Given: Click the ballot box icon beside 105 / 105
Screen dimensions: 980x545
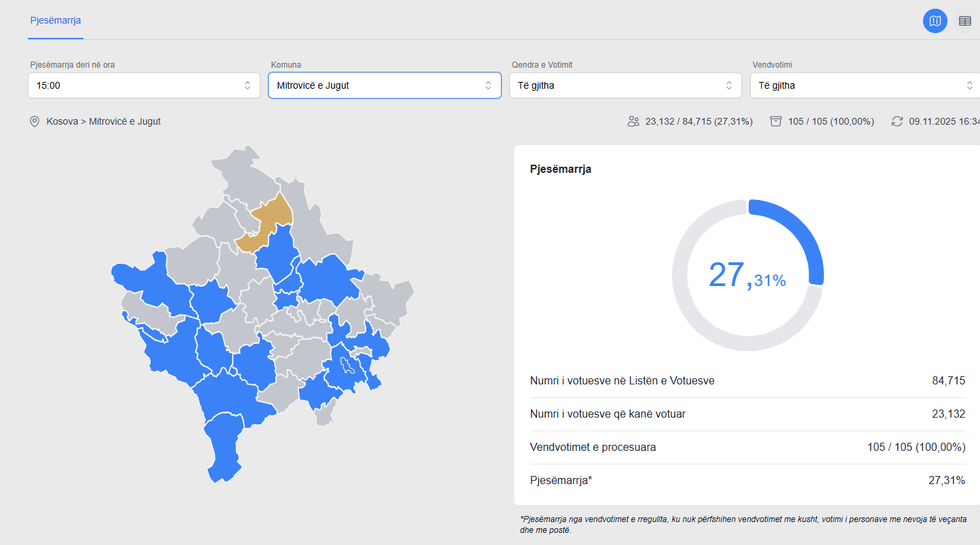Looking at the screenshot, I should (776, 122).
